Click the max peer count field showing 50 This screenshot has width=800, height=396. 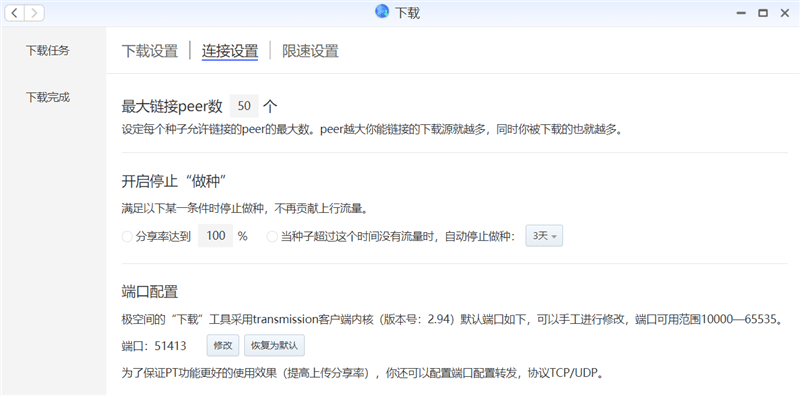[x=244, y=106]
